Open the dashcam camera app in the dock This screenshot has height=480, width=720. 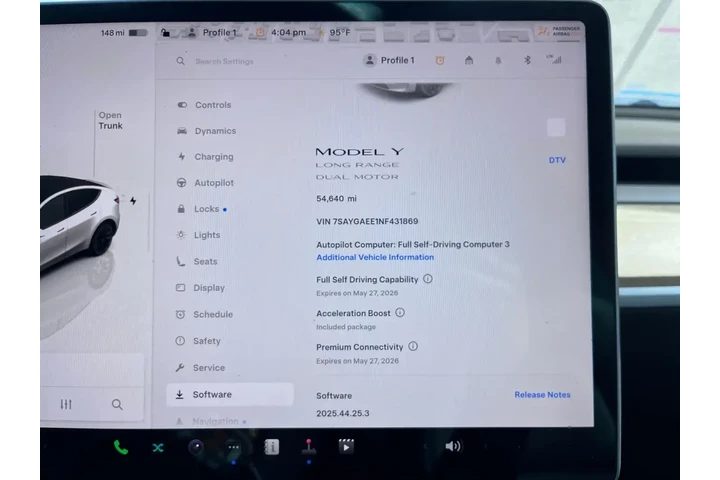pos(196,446)
